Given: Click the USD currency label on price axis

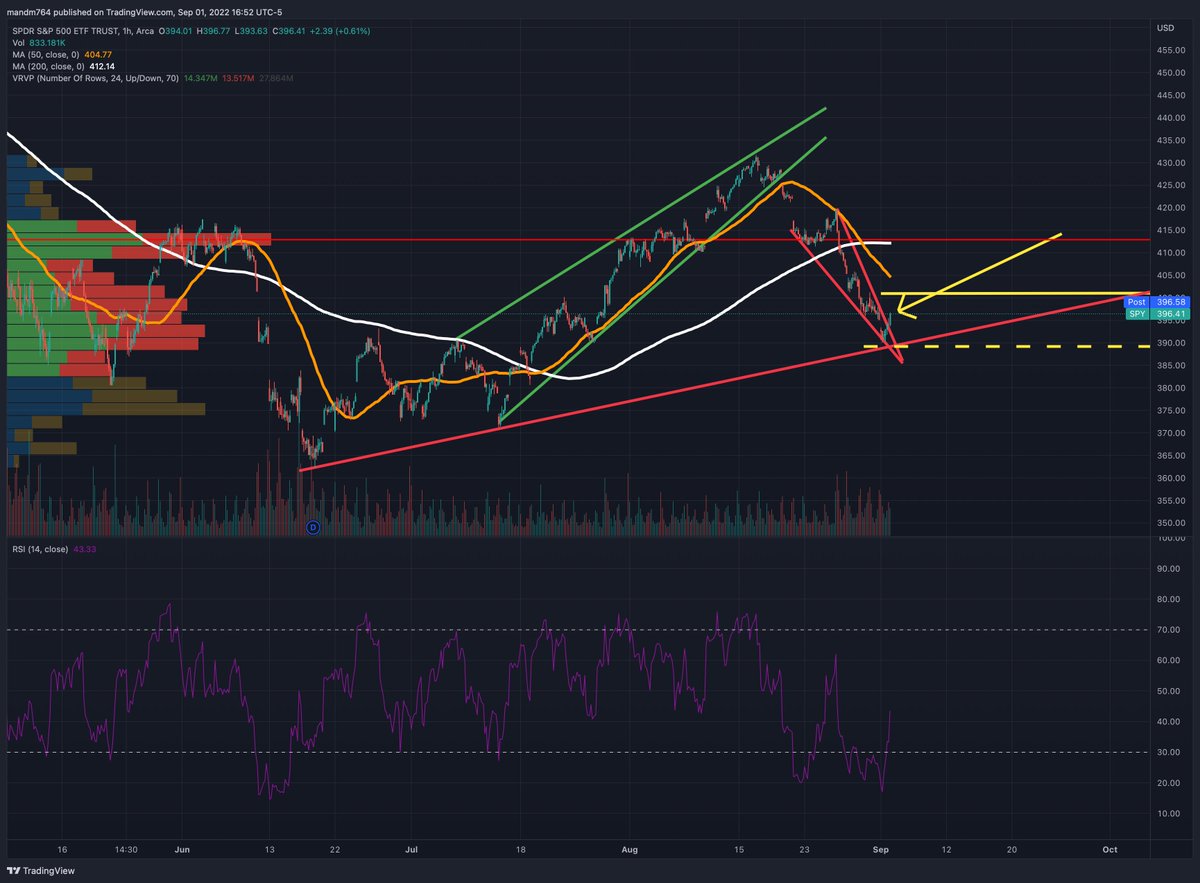Looking at the screenshot, I should (1166, 27).
